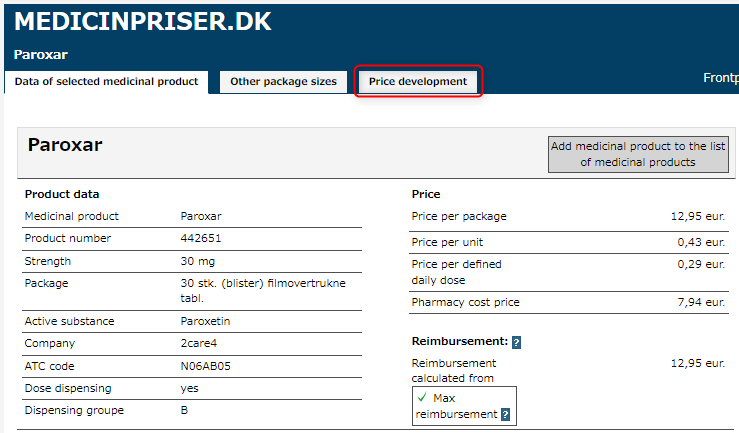
Task: Click the MEDICINPRISER.DK site title
Action: pos(142,22)
